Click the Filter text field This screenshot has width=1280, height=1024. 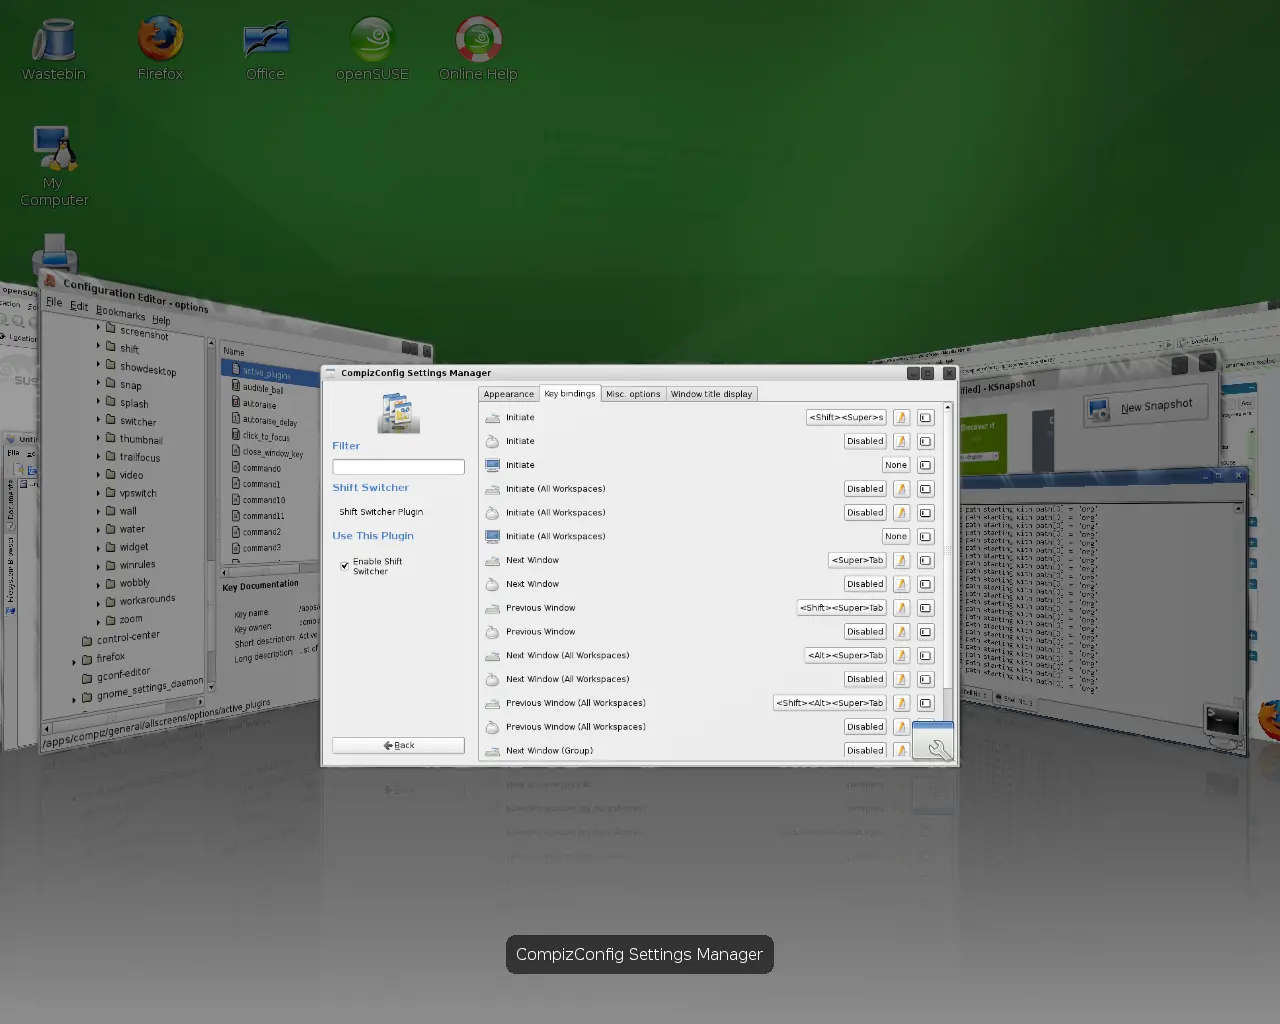coord(398,467)
